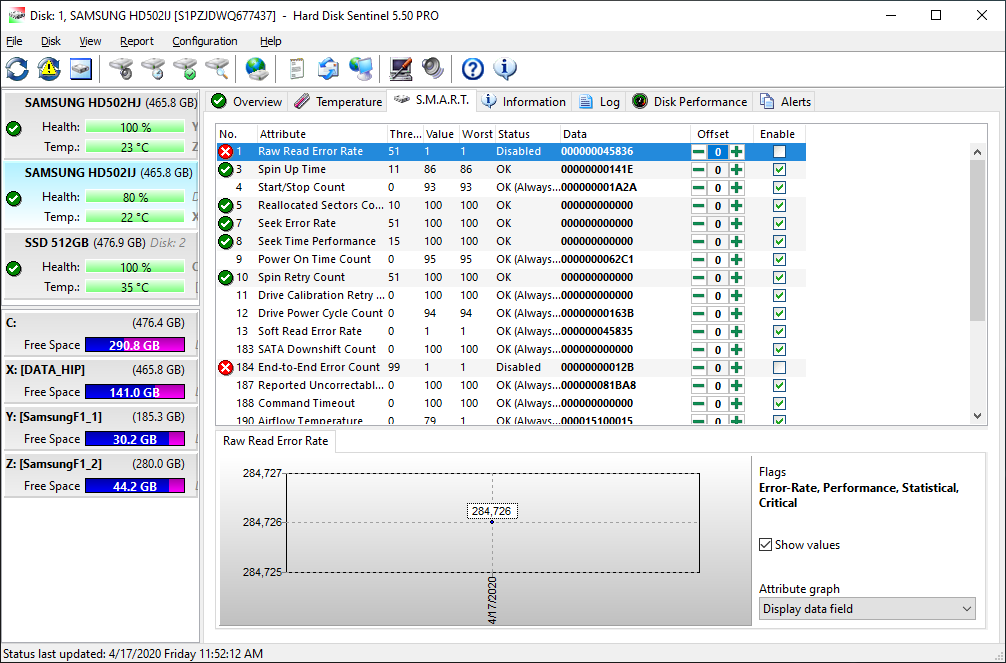Click red X icon on End-to-End Error Count row
The width and height of the screenshot is (1006, 663).
[225, 367]
